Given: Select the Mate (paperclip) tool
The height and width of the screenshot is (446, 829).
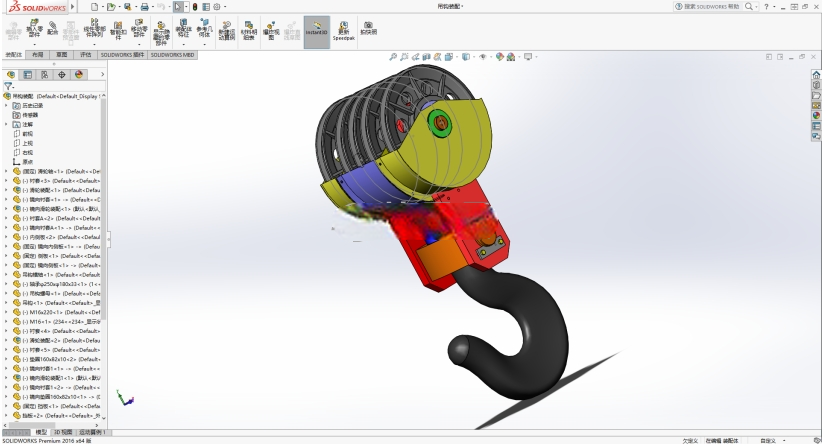Looking at the screenshot, I should 53,29.
